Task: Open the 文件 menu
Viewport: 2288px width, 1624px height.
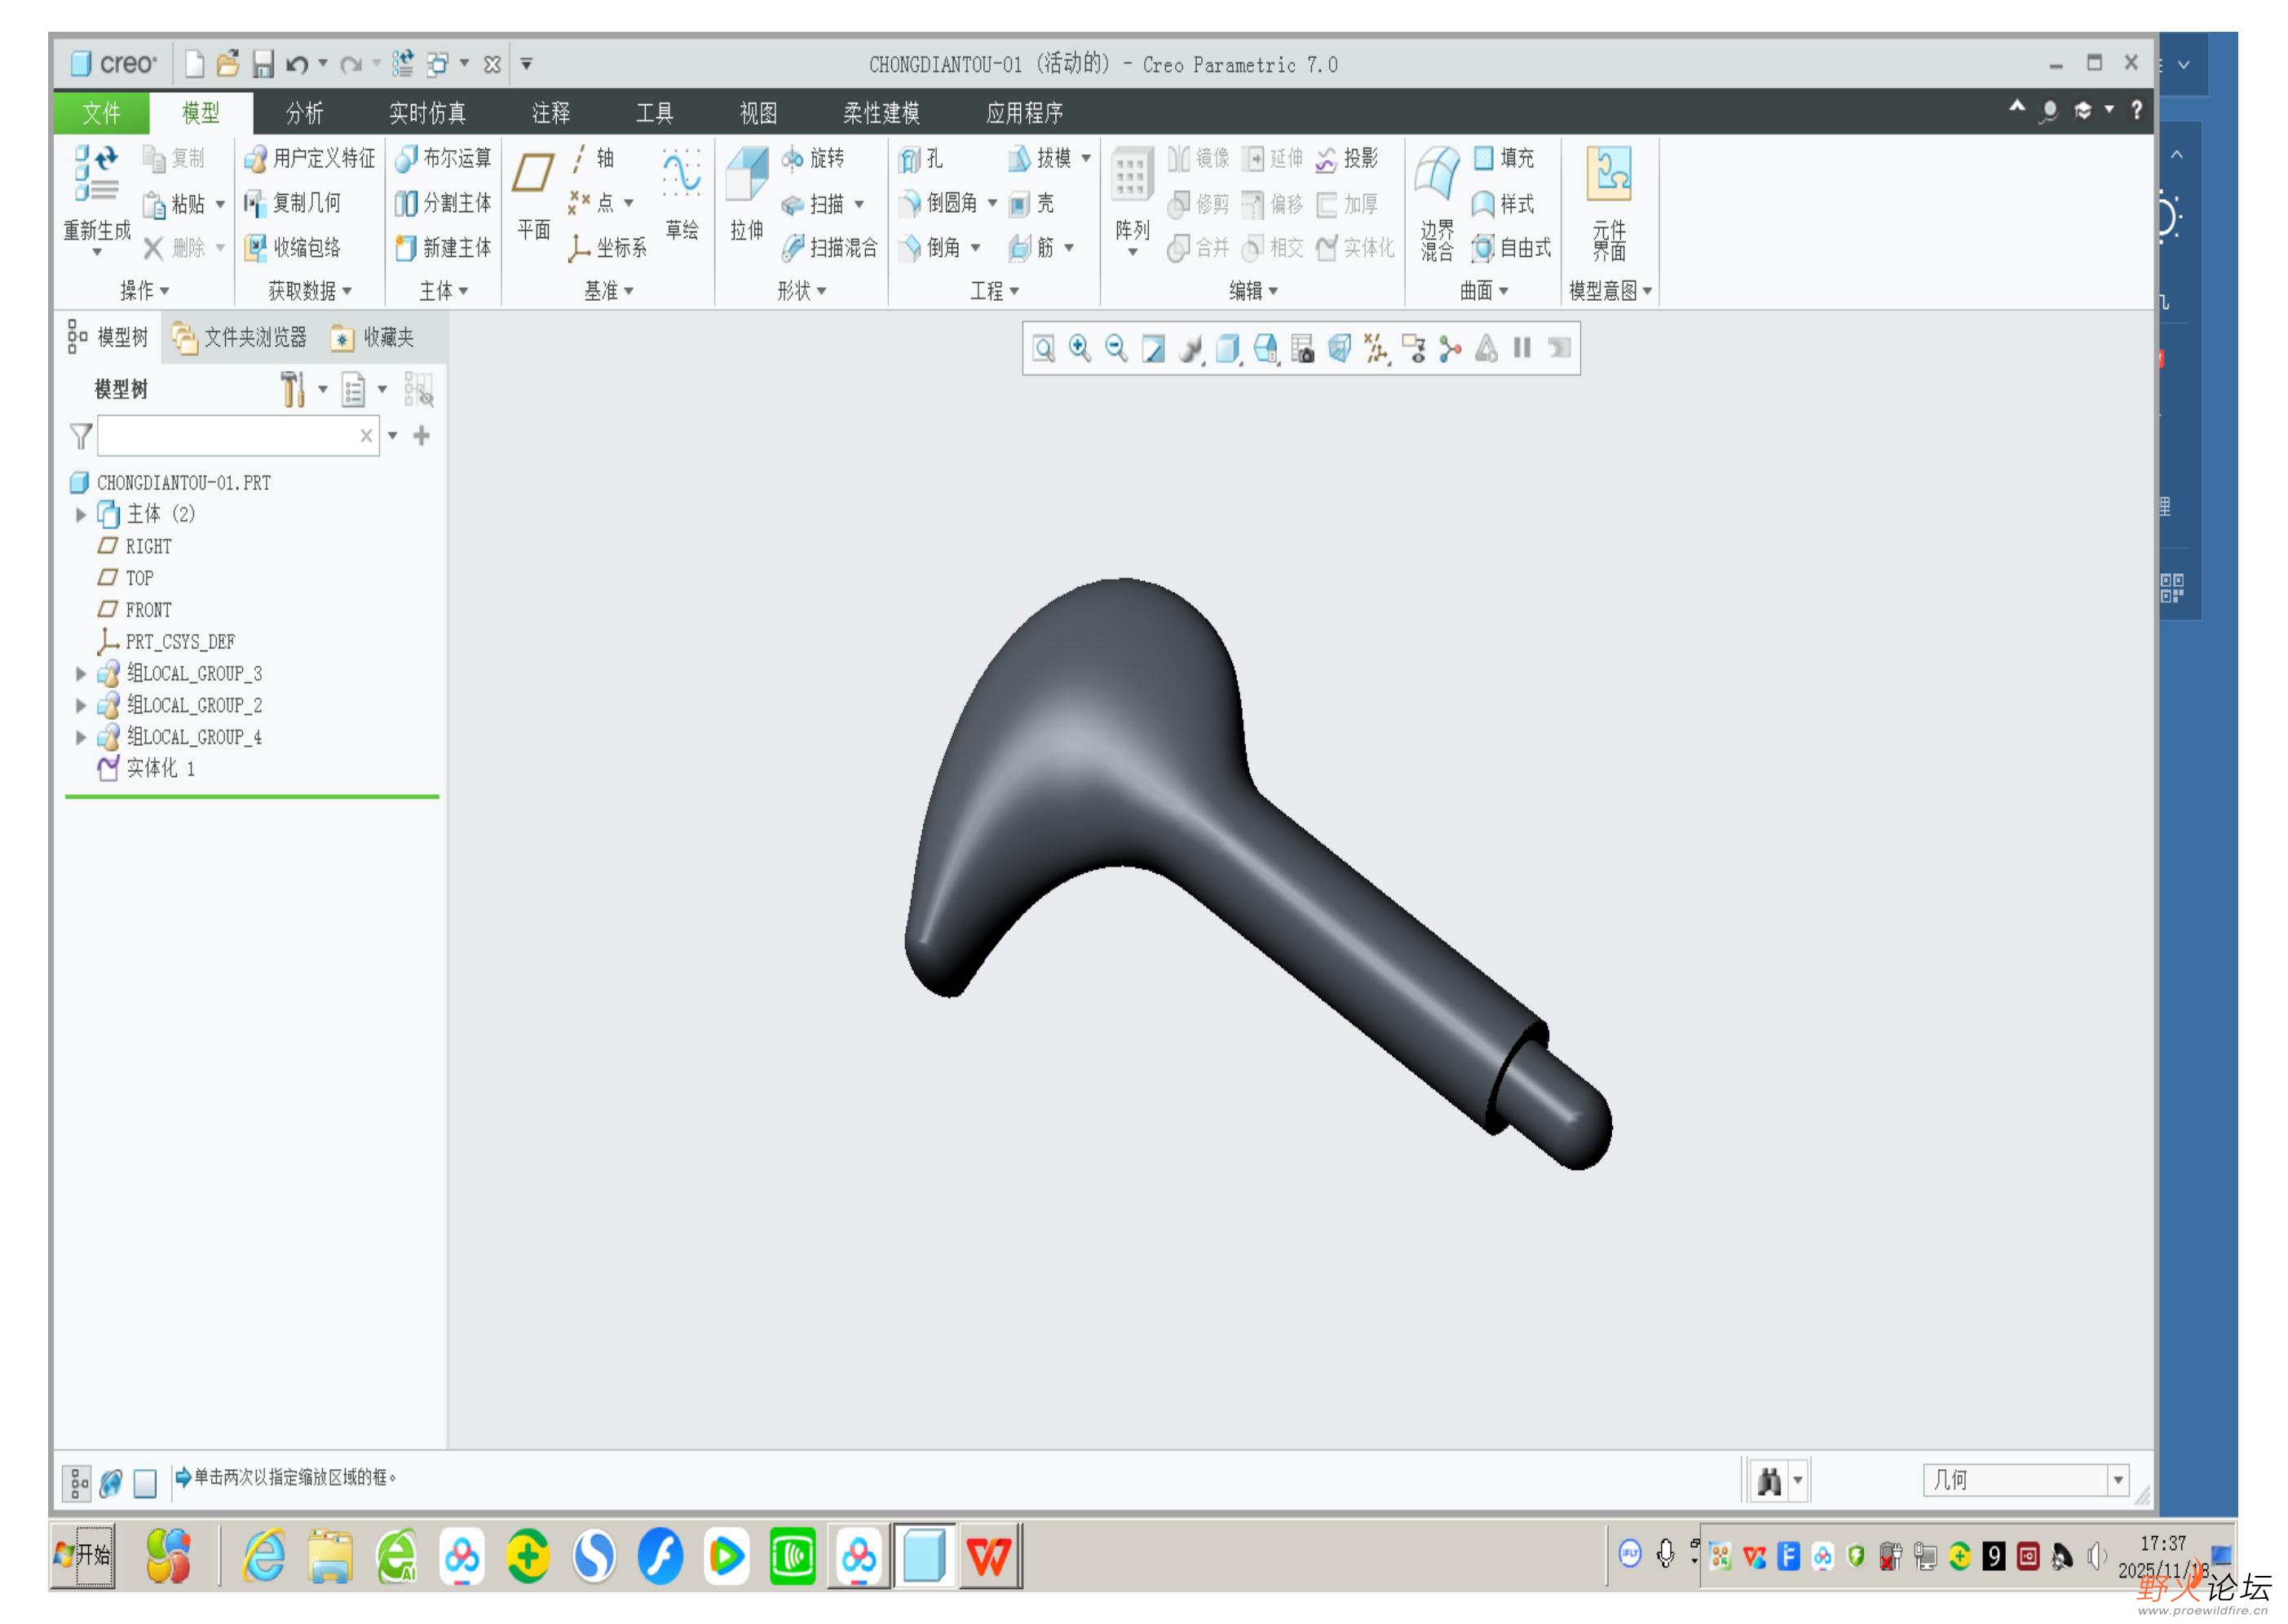Action: (x=101, y=113)
